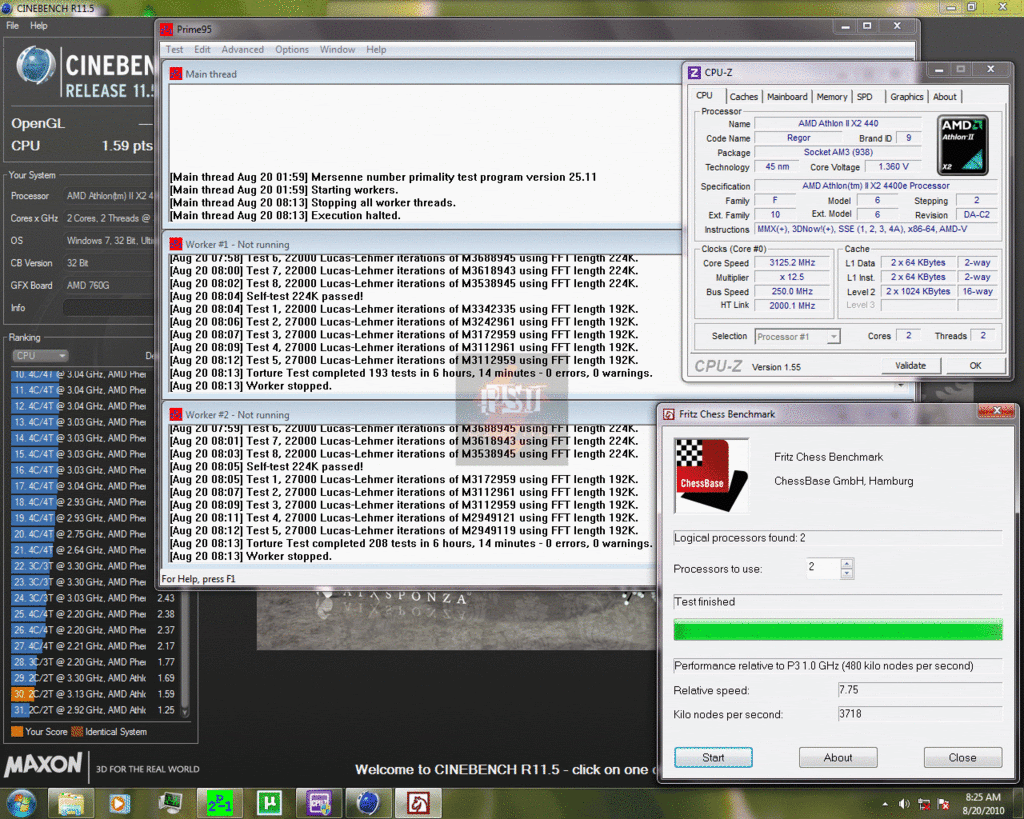Switch to the Graphics tab in CPU-Z
The height and width of the screenshot is (819, 1024).
click(x=907, y=97)
